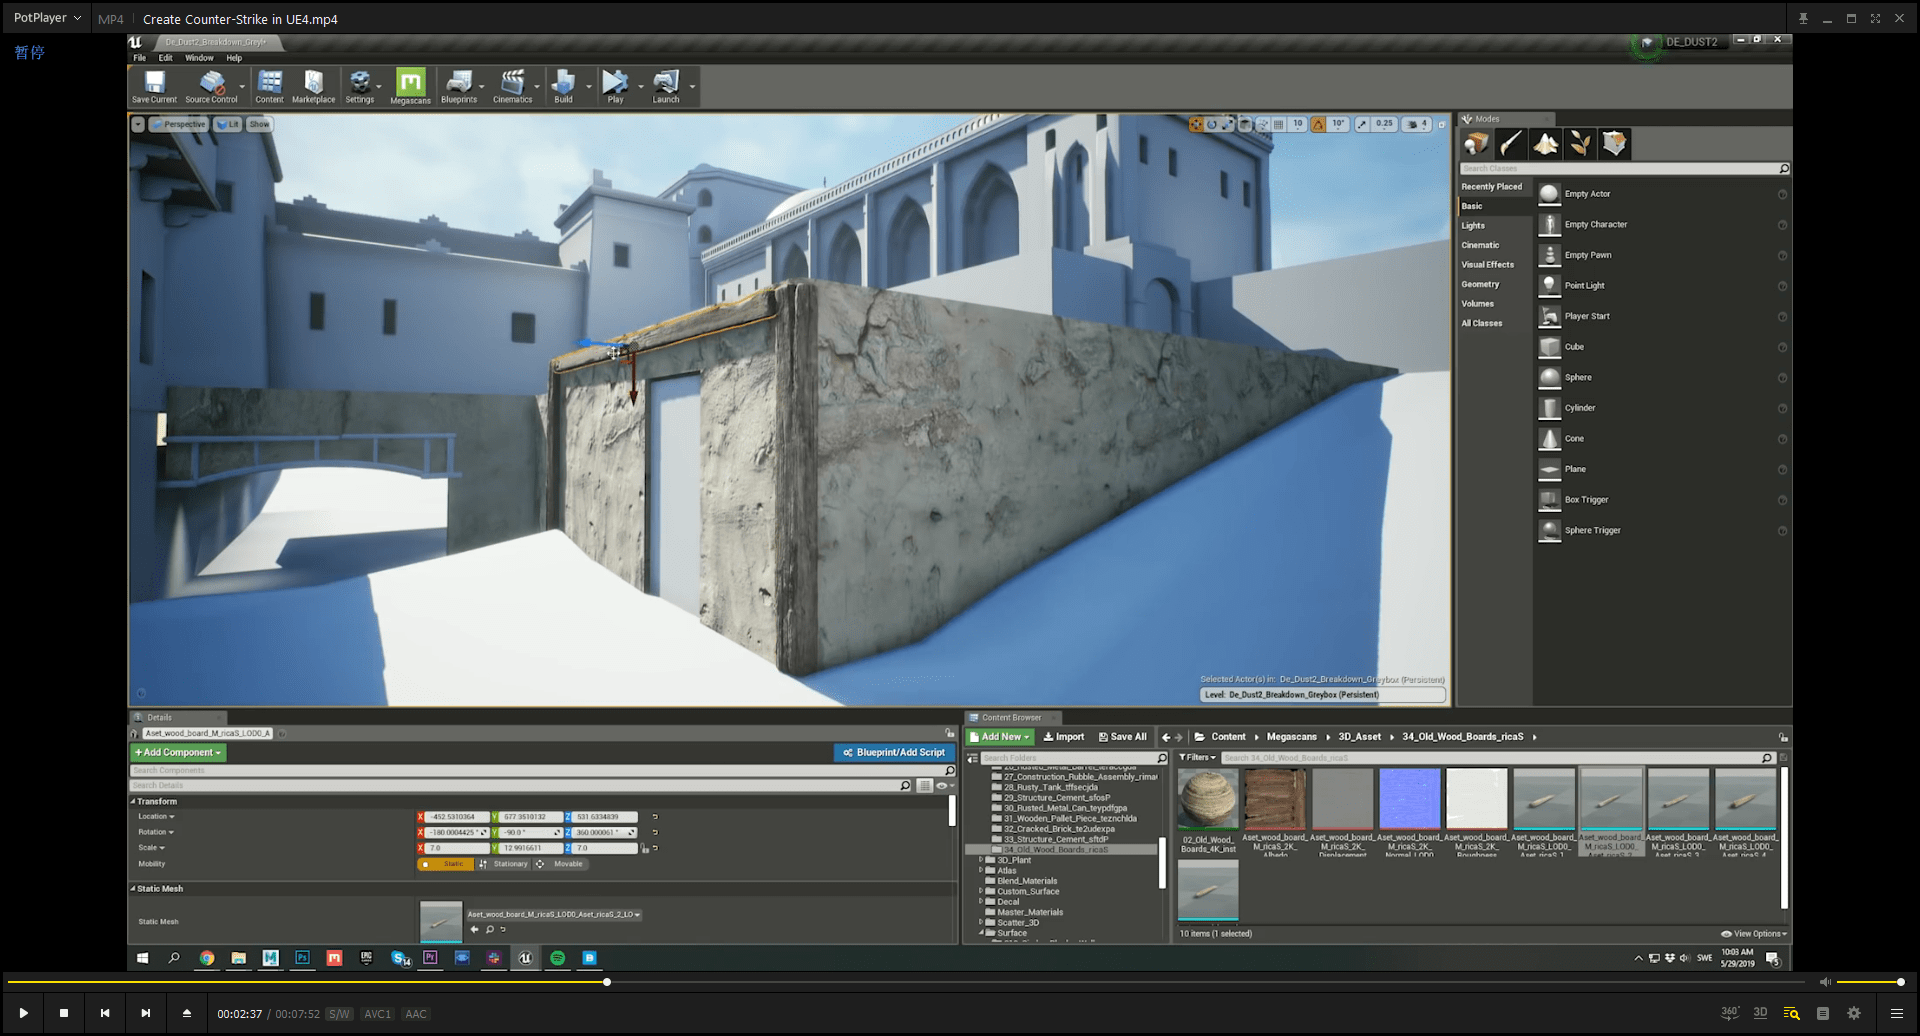Select the viewport scale gizmo tool

[1228, 125]
